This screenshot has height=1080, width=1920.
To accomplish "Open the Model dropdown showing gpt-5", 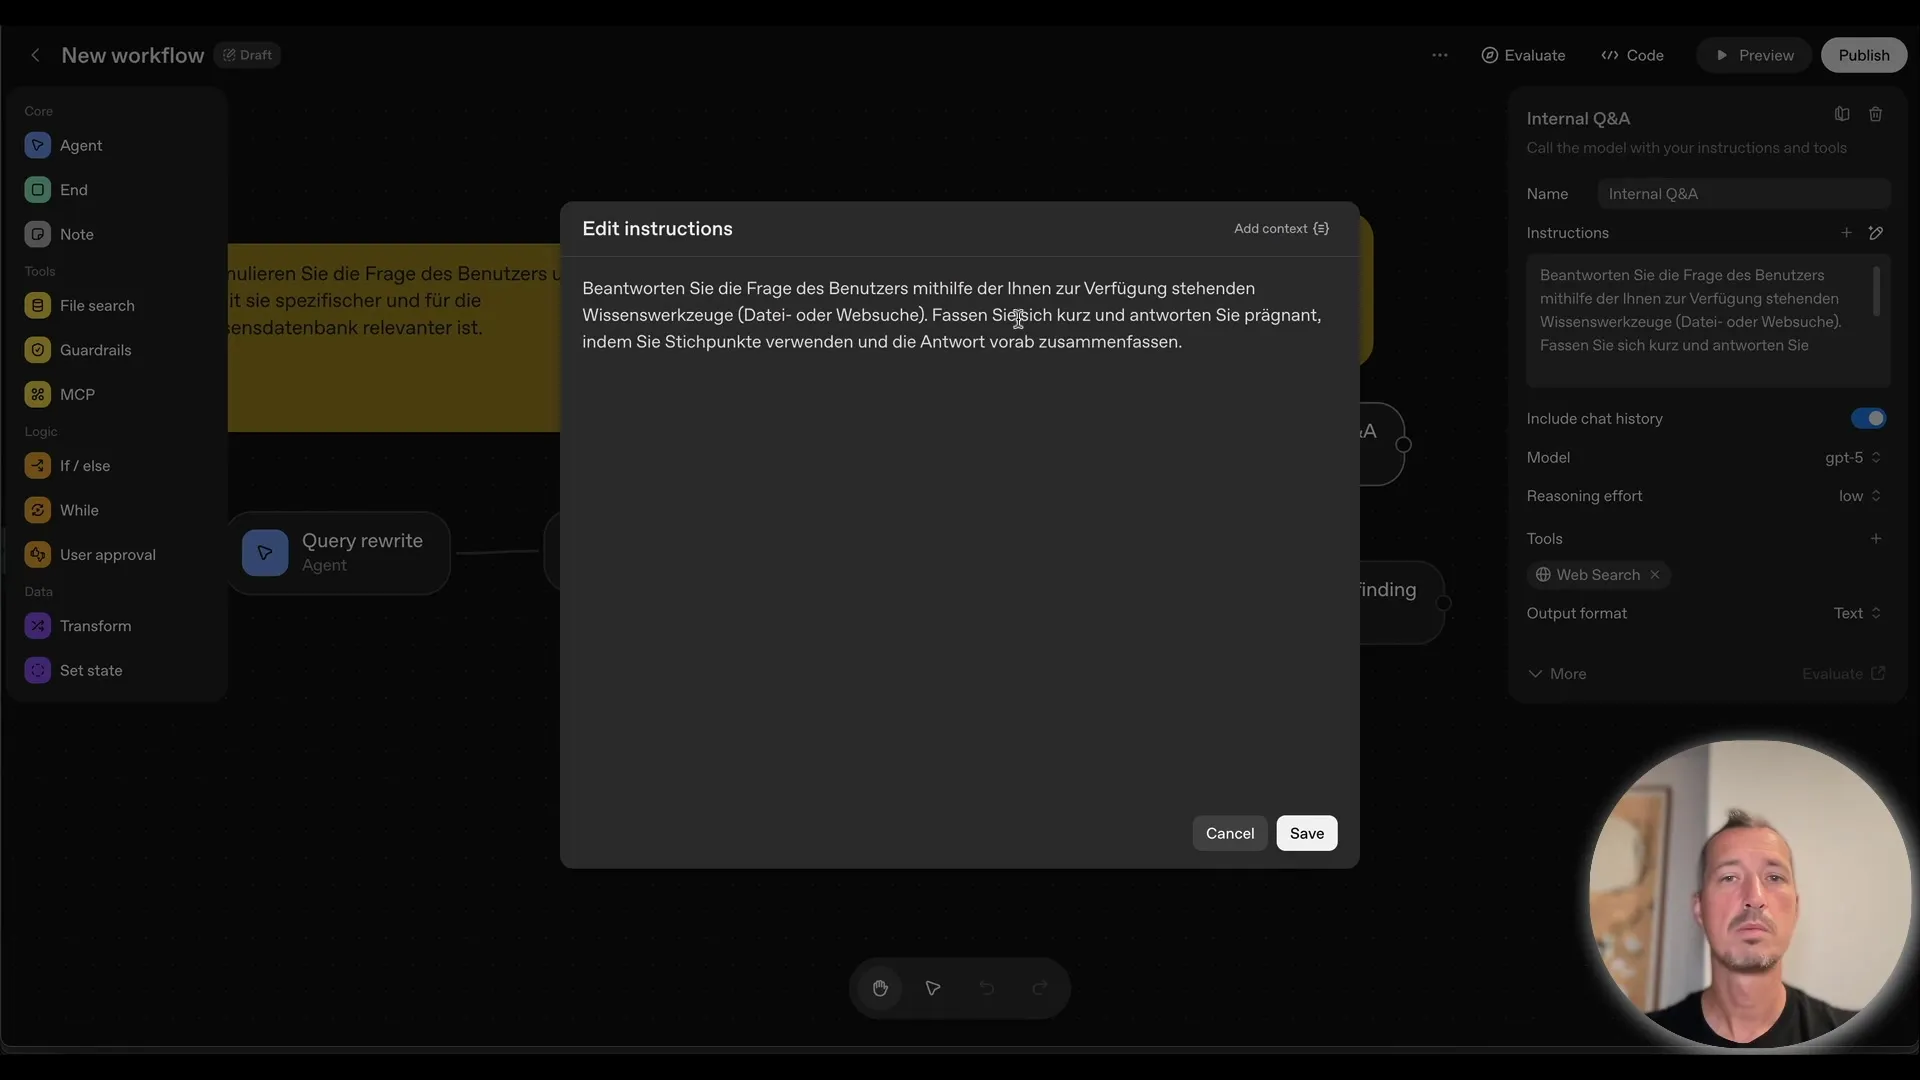I will click(1853, 457).
